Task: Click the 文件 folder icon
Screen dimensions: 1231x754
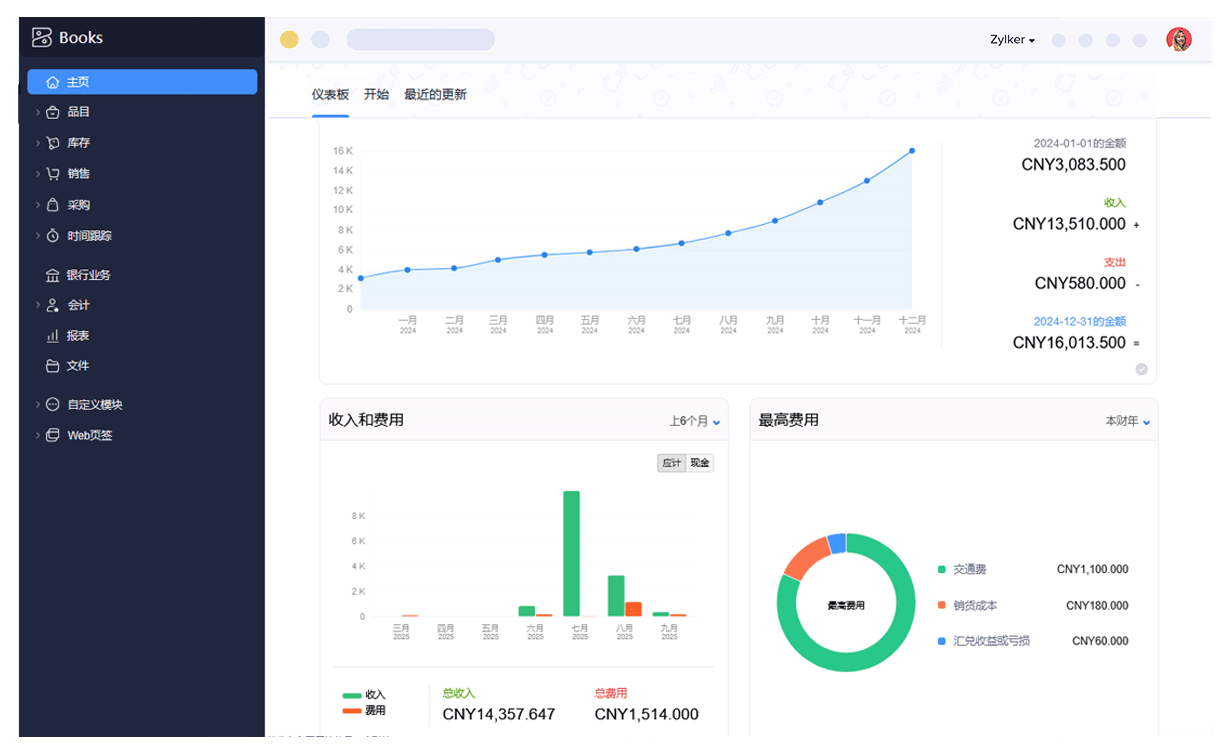Action: tap(53, 366)
